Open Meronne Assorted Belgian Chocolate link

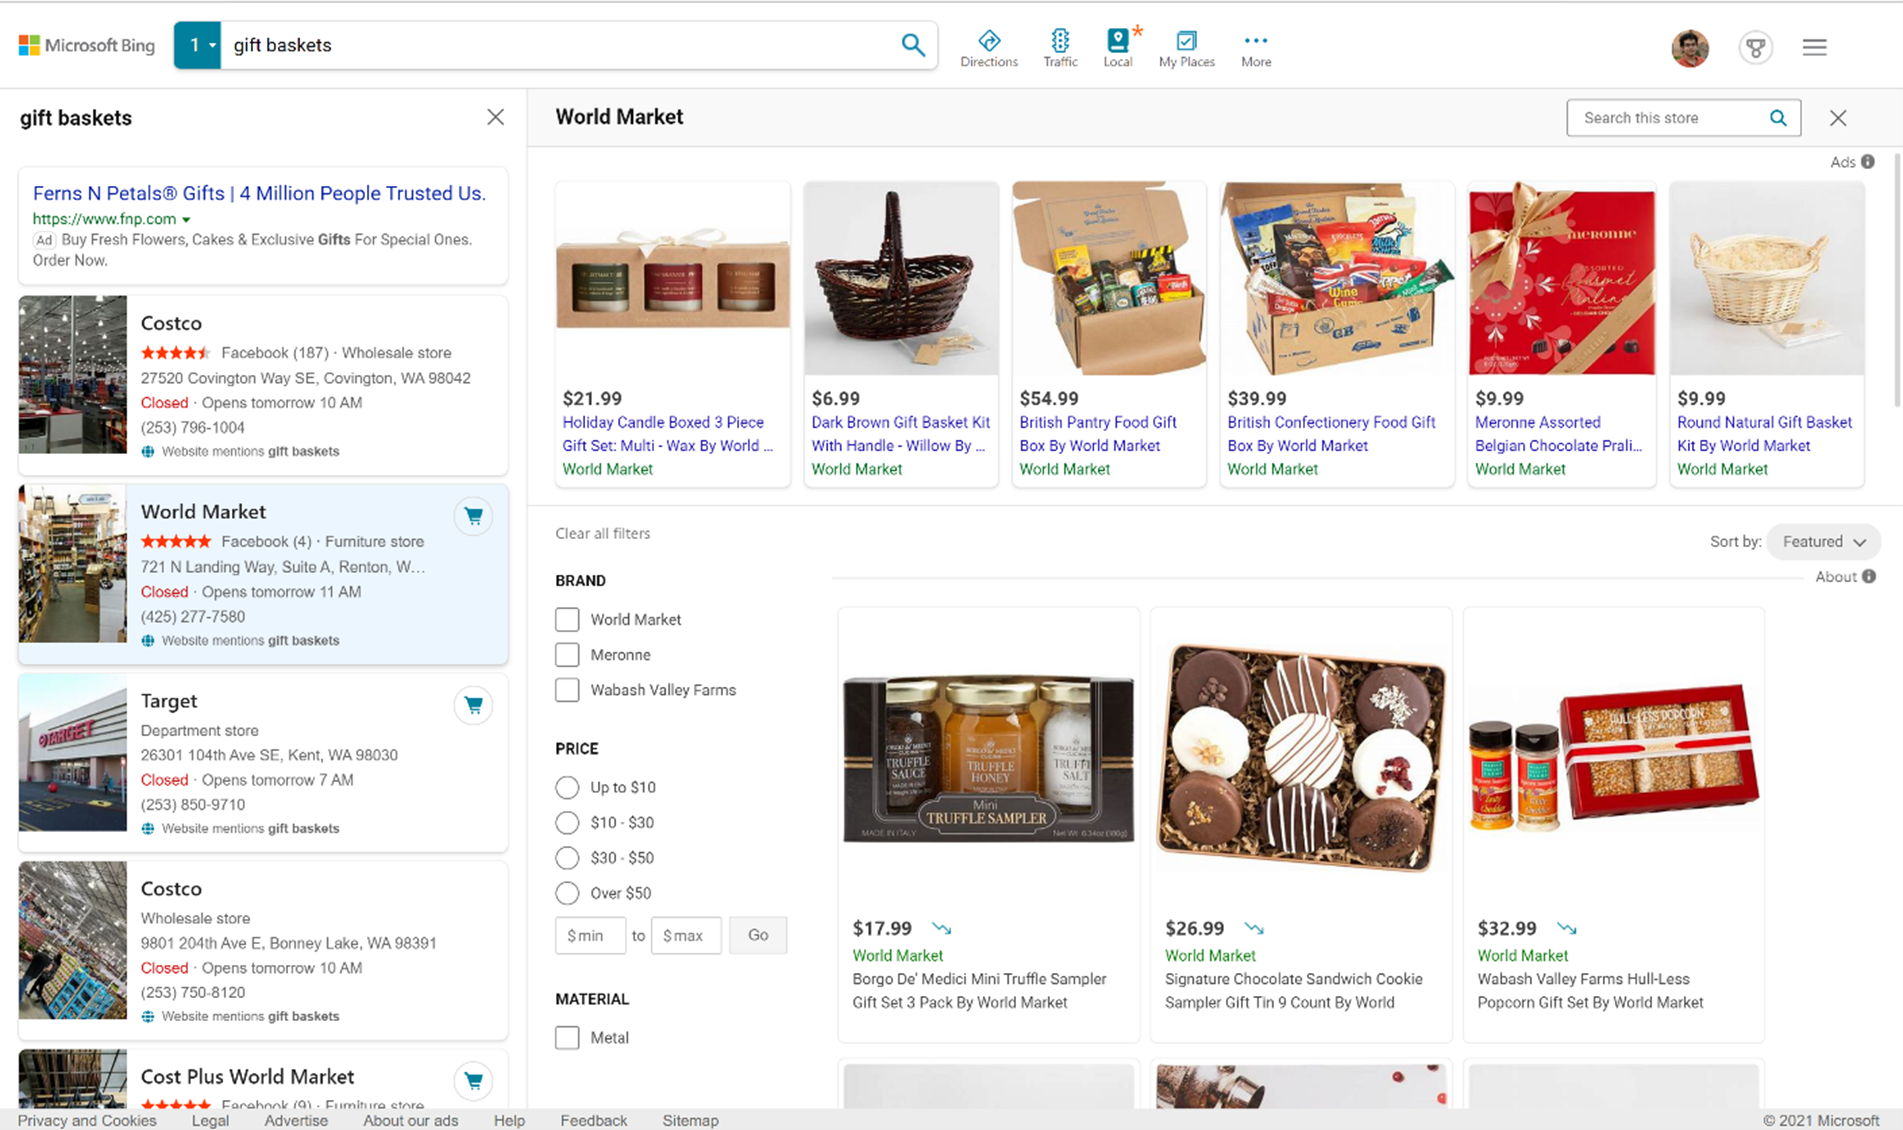[1559, 434]
